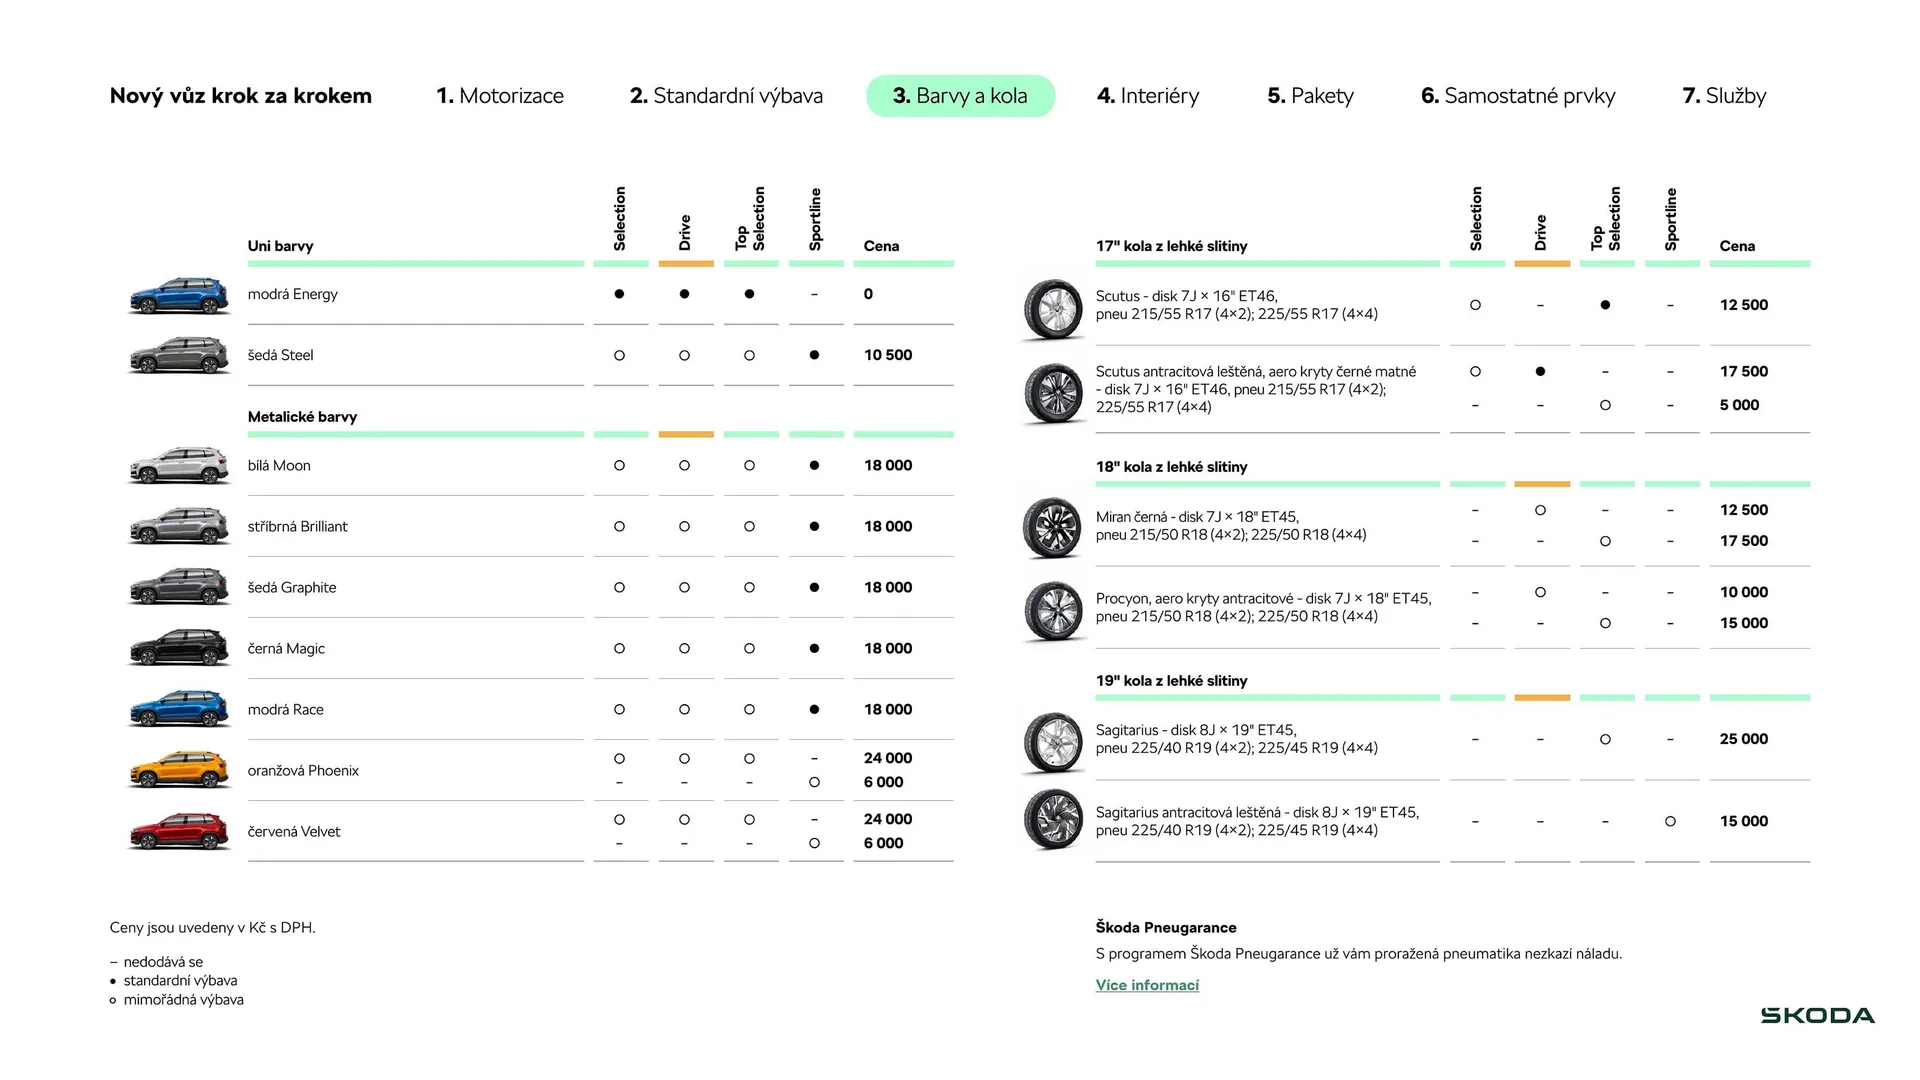
Task: Select the stříbrná Brilliant car image
Action: [x=179, y=527]
